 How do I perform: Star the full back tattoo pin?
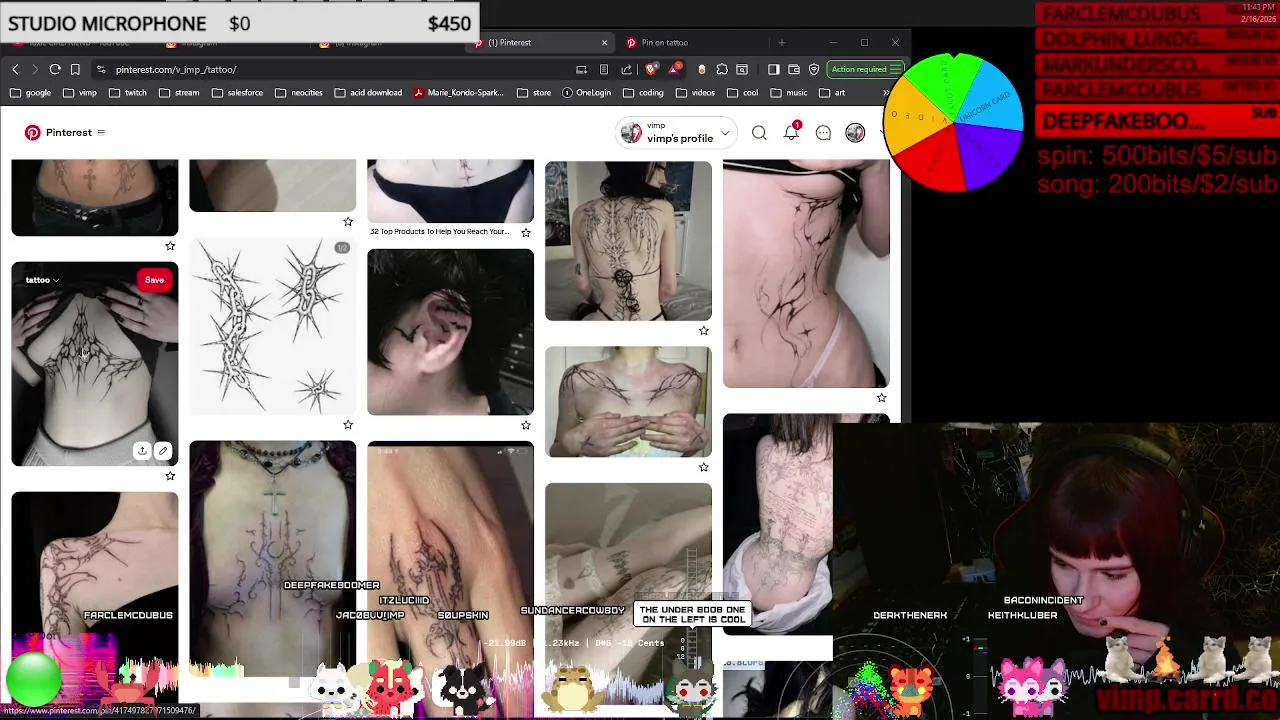(x=704, y=330)
